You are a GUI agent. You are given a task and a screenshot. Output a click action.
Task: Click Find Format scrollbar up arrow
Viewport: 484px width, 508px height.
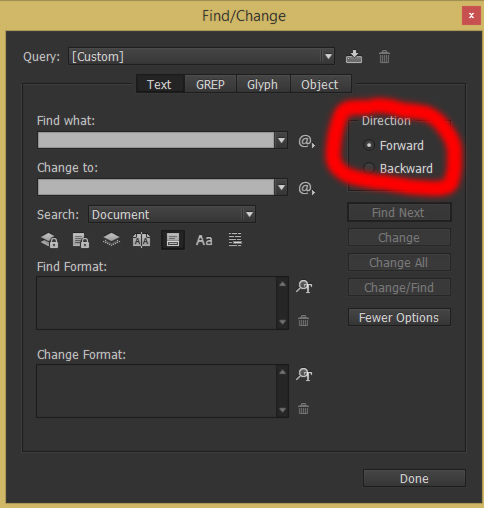coord(283,284)
